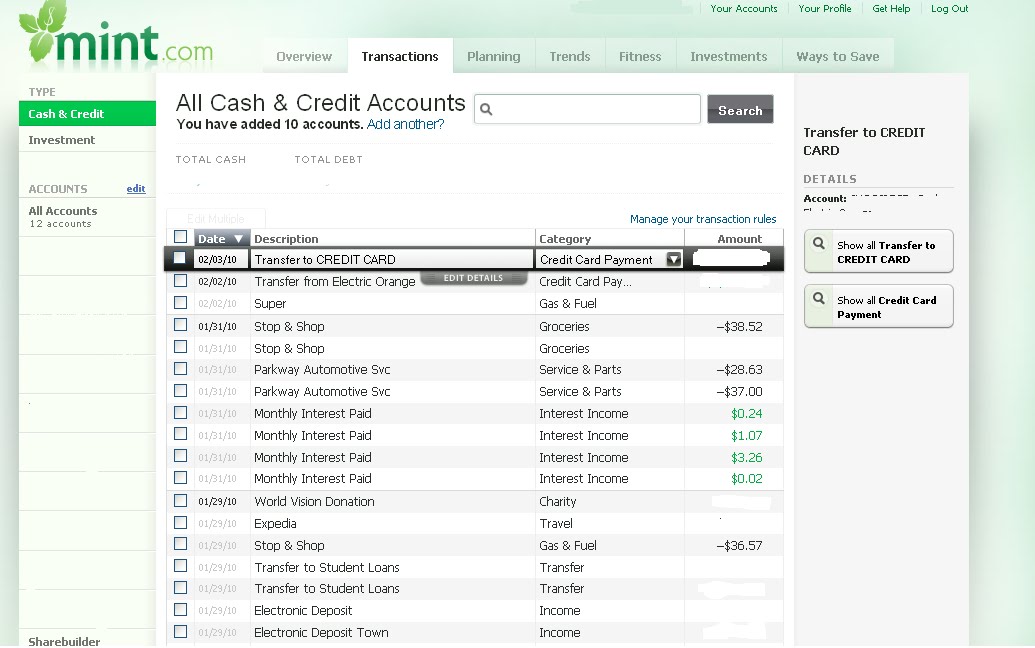Image resolution: width=1035 pixels, height=648 pixels.
Task: Open Your Profile link
Action: 824,9
